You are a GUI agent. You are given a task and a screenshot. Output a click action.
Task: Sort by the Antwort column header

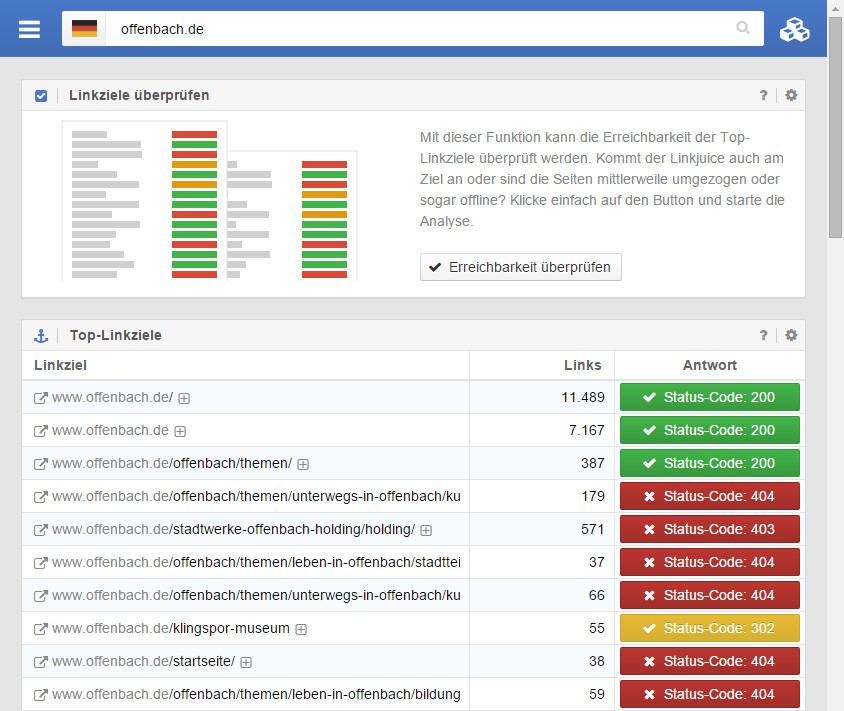(710, 365)
